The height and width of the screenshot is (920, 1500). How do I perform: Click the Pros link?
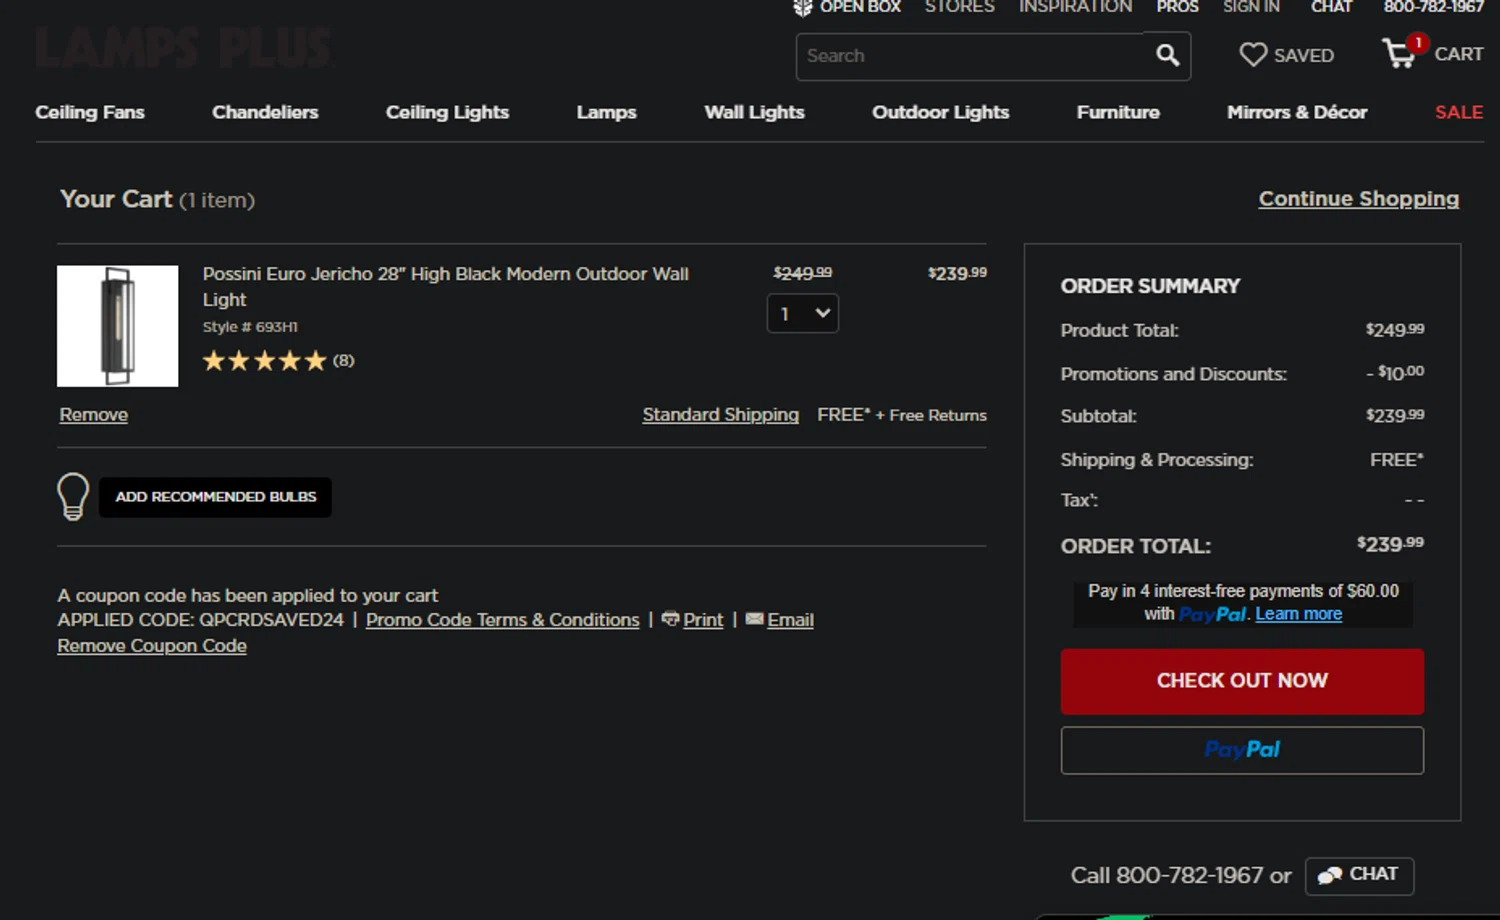pyautogui.click(x=1177, y=7)
